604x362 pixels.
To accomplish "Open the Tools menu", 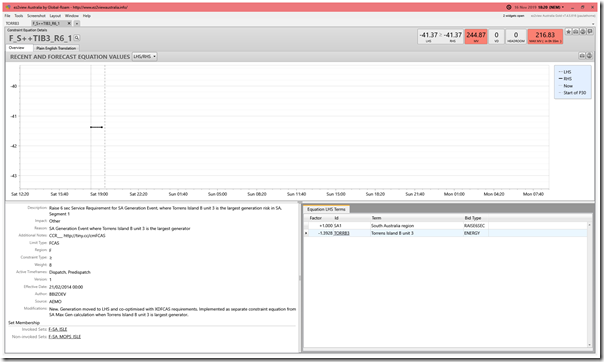I will point(19,16).
